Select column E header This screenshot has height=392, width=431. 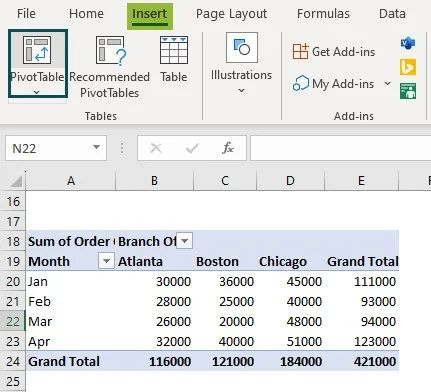coord(361,181)
